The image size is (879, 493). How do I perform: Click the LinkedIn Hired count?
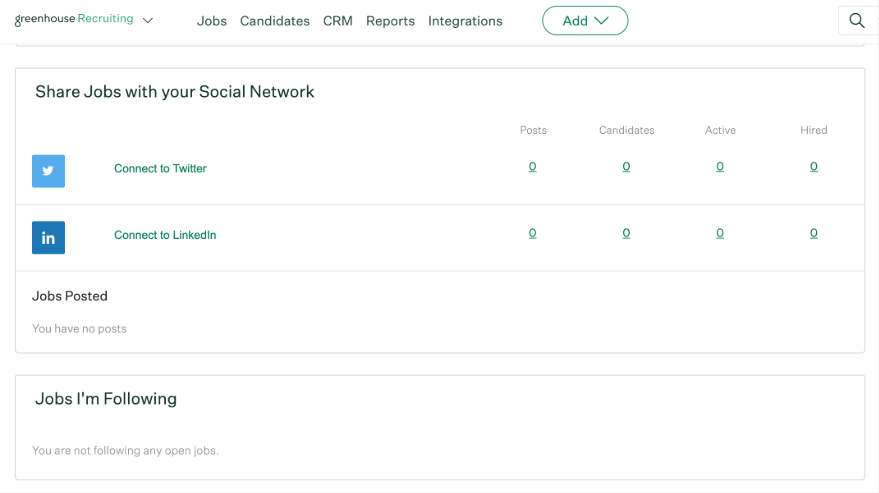814,233
